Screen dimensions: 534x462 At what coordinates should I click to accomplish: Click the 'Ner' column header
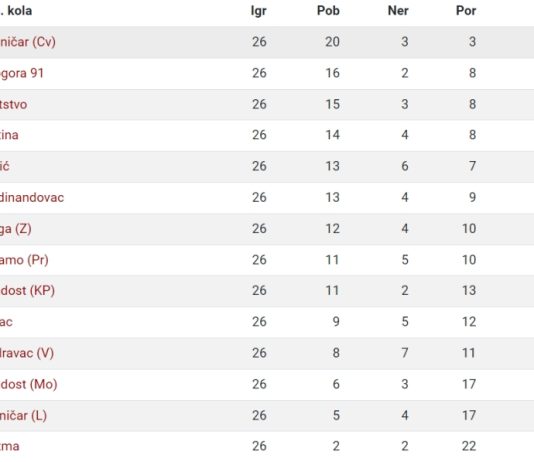tap(398, 11)
